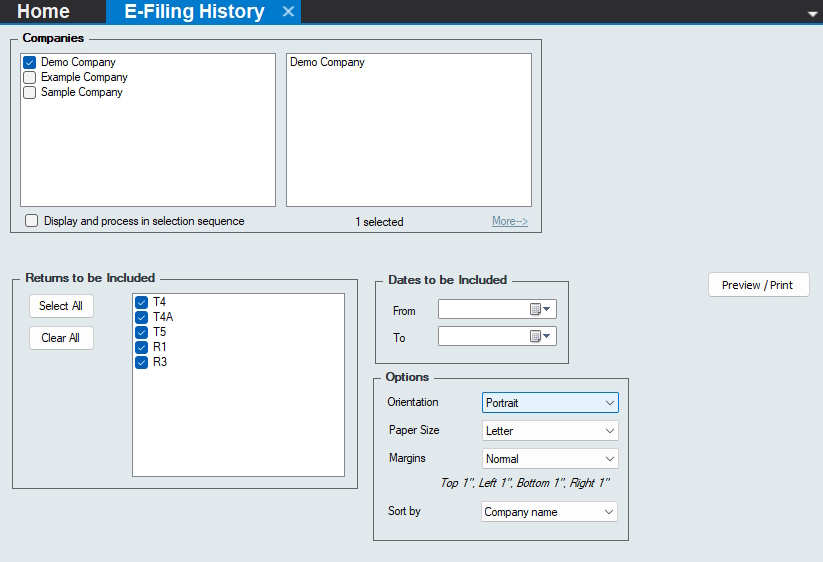Open the tab list arrow at top right
The height and width of the screenshot is (562, 823).
[x=812, y=14]
